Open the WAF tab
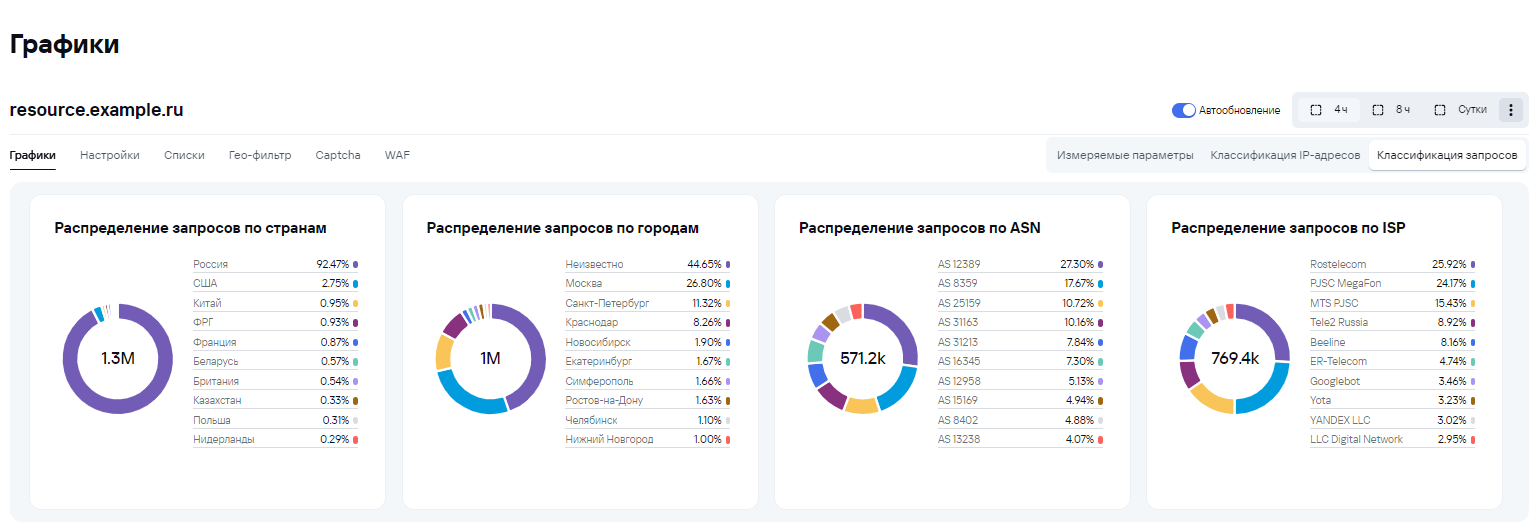The image size is (1539, 532). pyautogui.click(x=397, y=155)
